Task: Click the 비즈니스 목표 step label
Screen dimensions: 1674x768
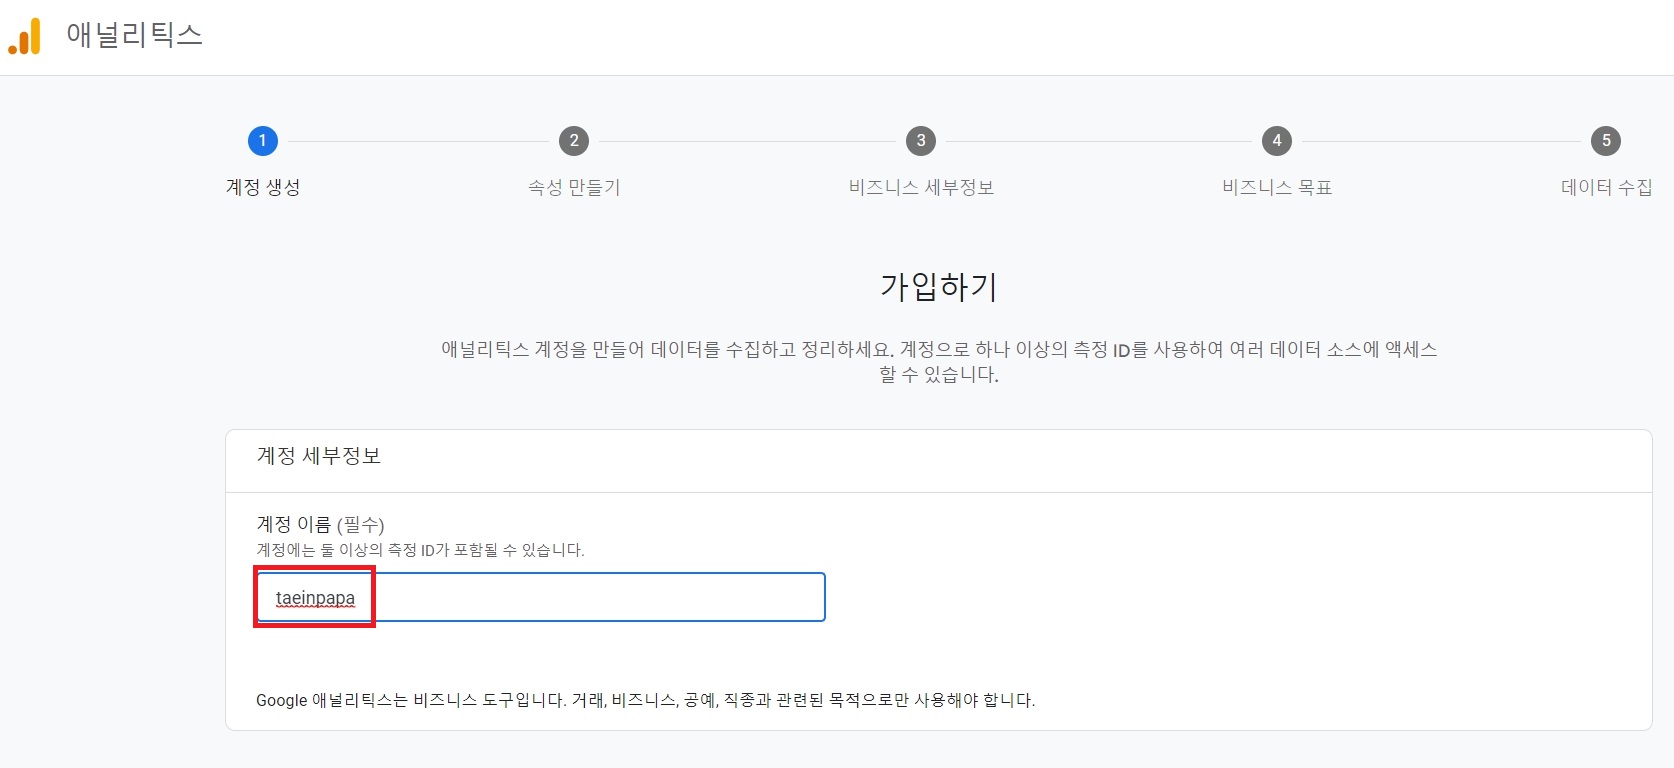Action: (x=1277, y=187)
